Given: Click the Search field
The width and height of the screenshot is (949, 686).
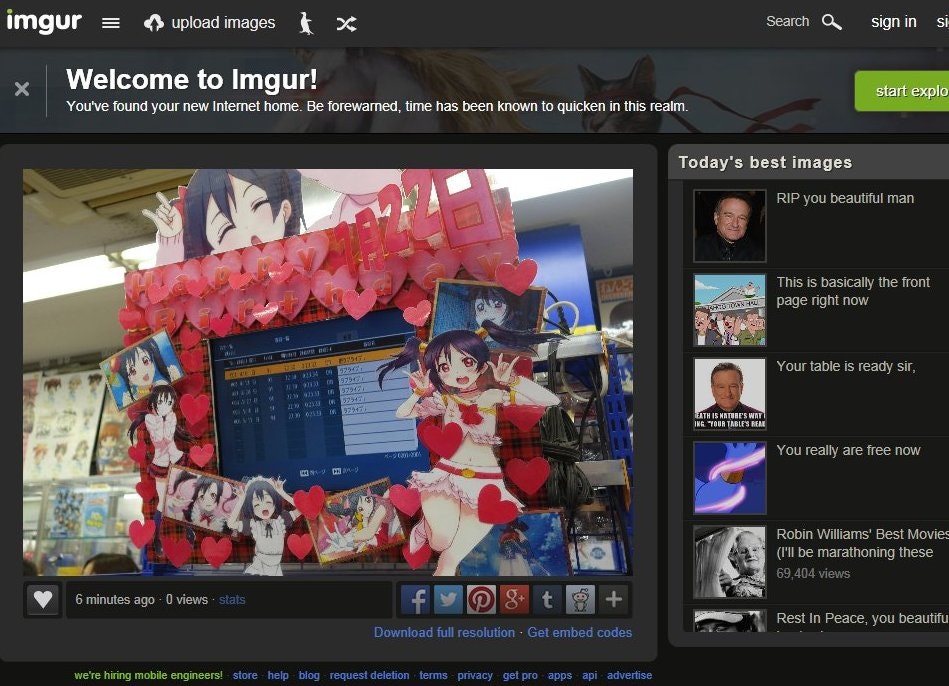Looking at the screenshot, I should click(787, 21).
